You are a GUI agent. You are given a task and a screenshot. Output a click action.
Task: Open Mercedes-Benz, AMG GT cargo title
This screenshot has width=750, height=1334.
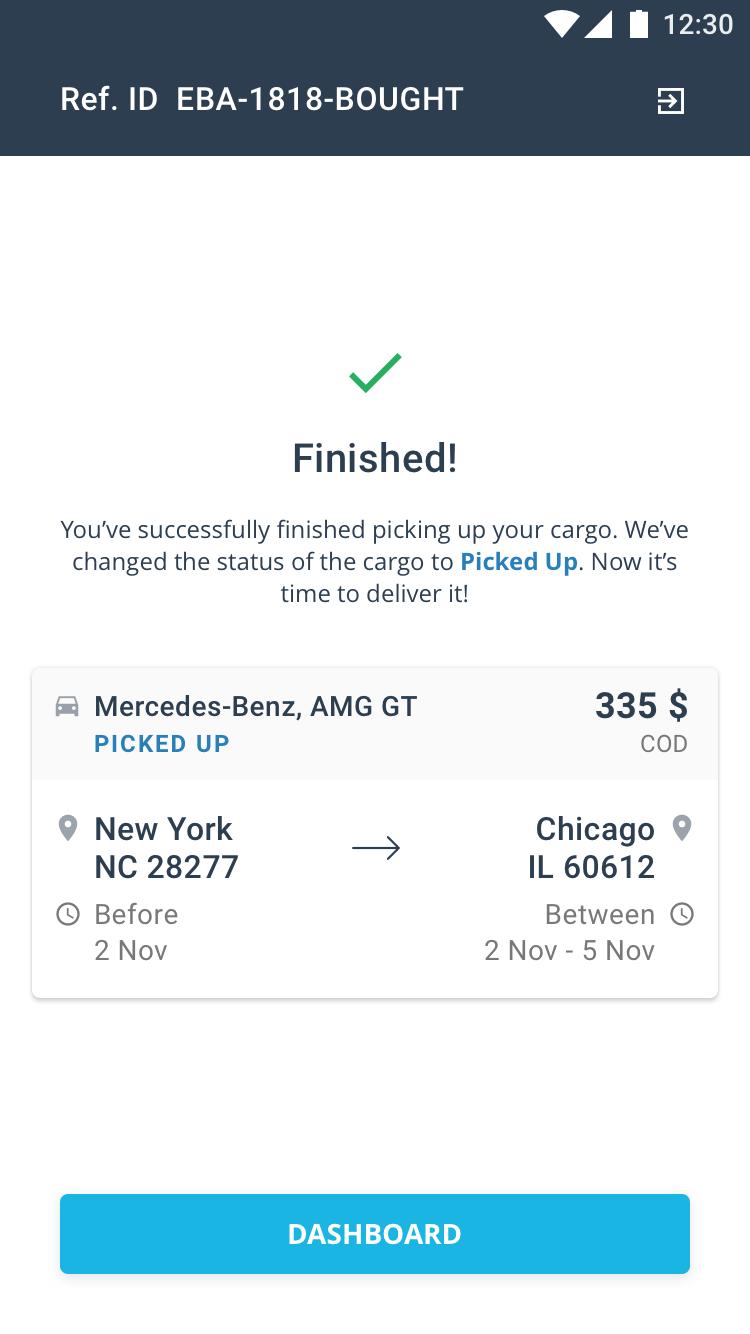256,706
